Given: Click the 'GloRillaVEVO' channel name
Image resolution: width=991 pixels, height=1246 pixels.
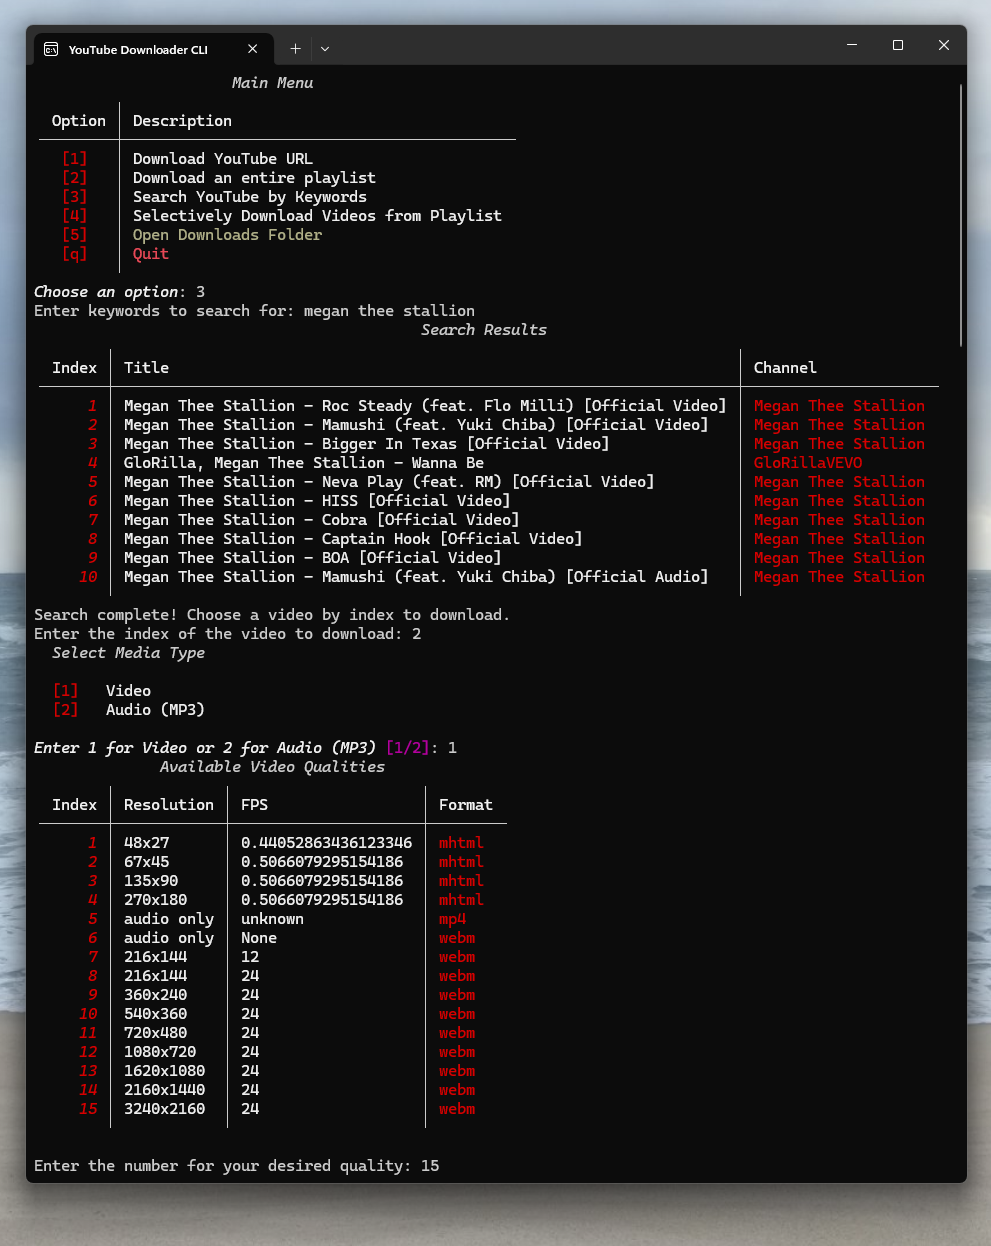Looking at the screenshot, I should [x=808, y=463].
